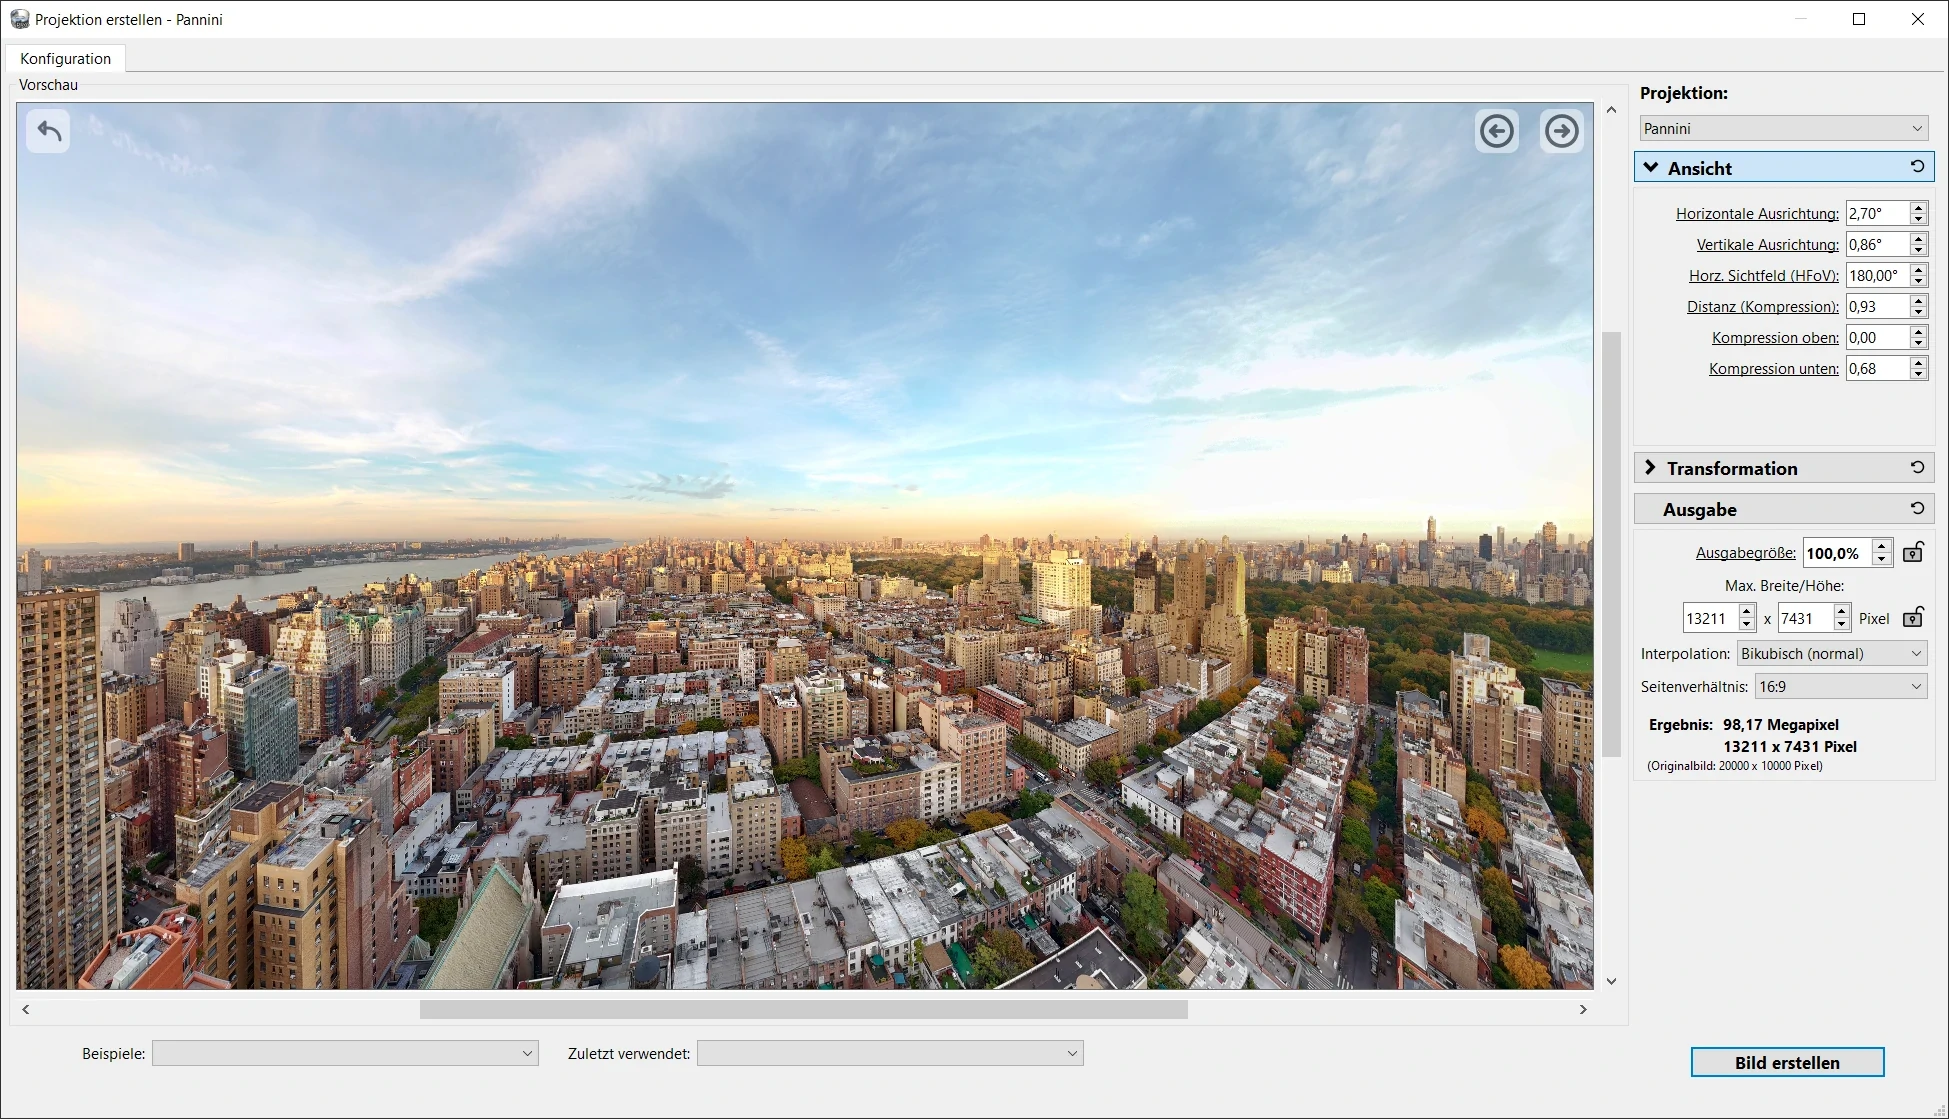Click the Horizontale Ausrichtung label link
The width and height of the screenshot is (1949, 1119).
coord(1757,214)
